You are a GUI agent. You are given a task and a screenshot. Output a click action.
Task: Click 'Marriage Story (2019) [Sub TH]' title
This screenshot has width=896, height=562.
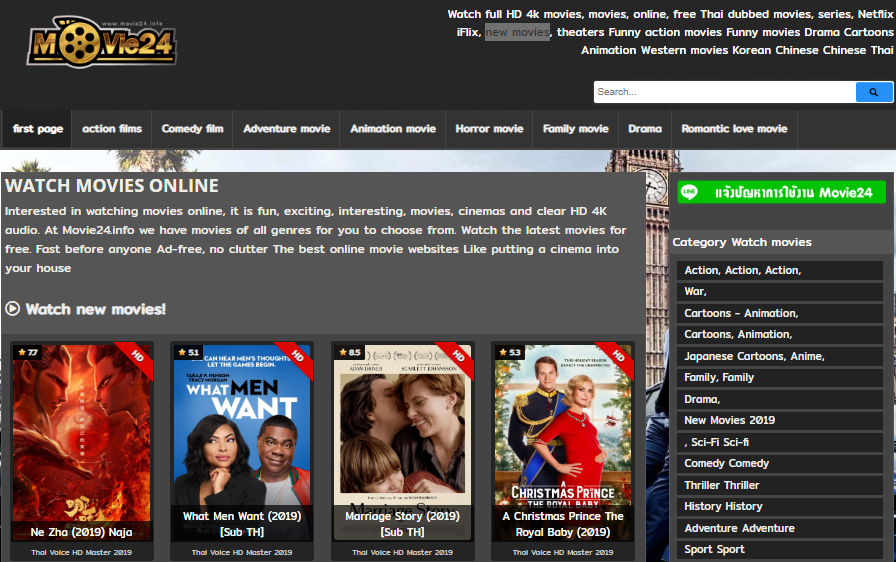click(403, 524)
